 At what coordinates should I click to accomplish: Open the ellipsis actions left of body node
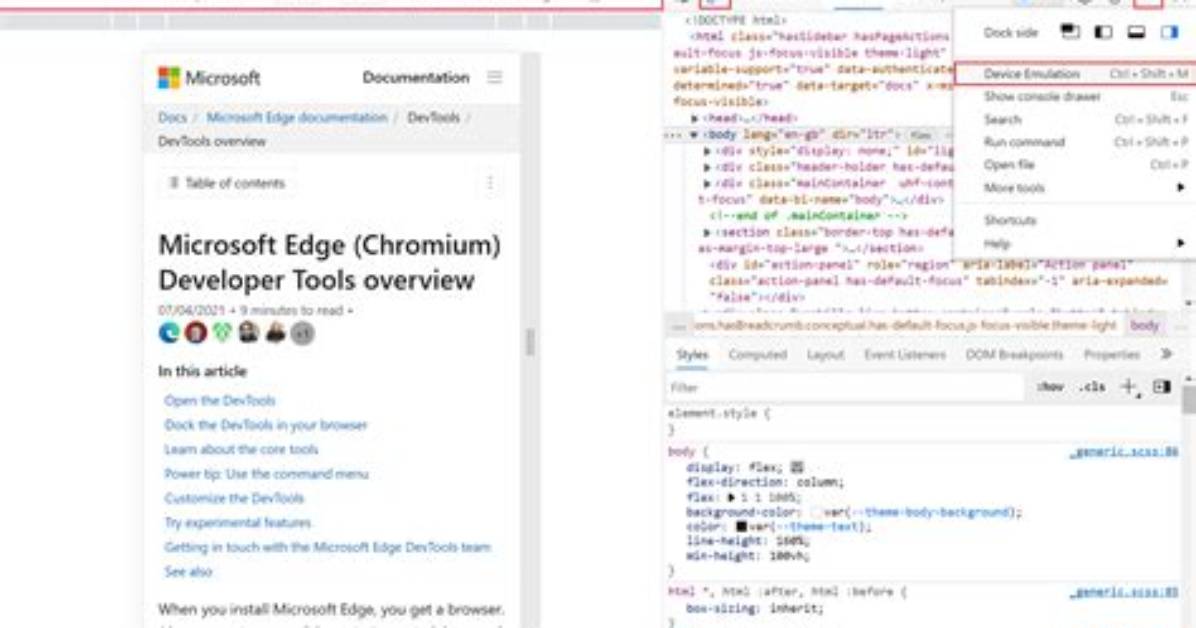673,135
